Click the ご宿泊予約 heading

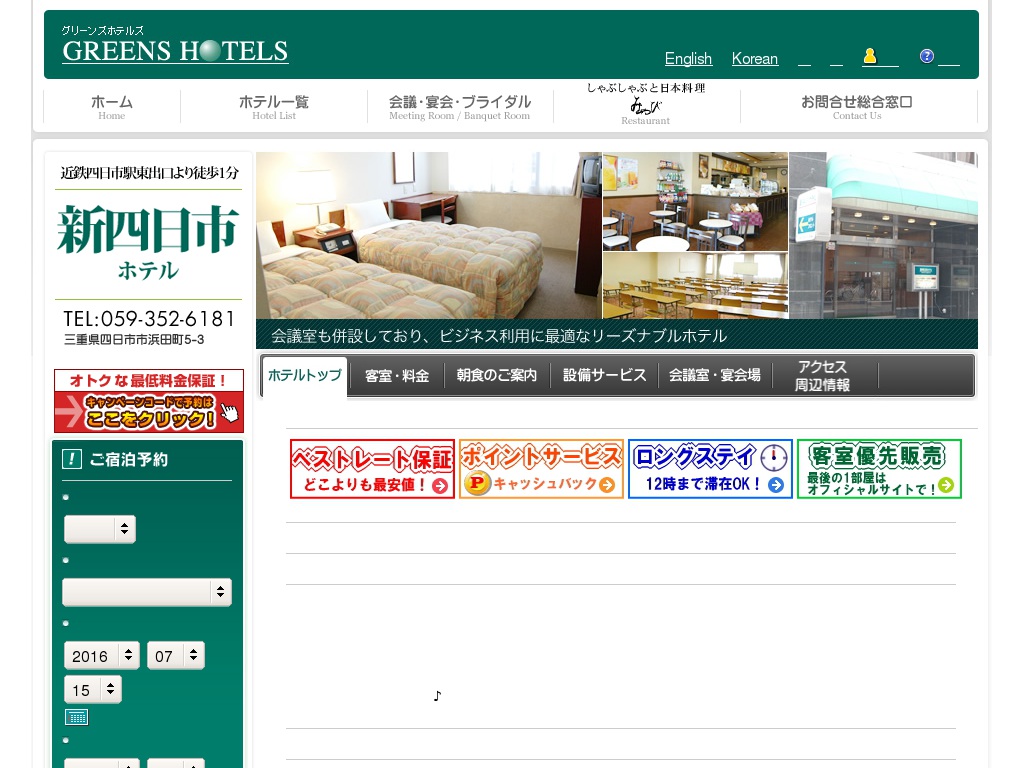(x=129, y=460)
